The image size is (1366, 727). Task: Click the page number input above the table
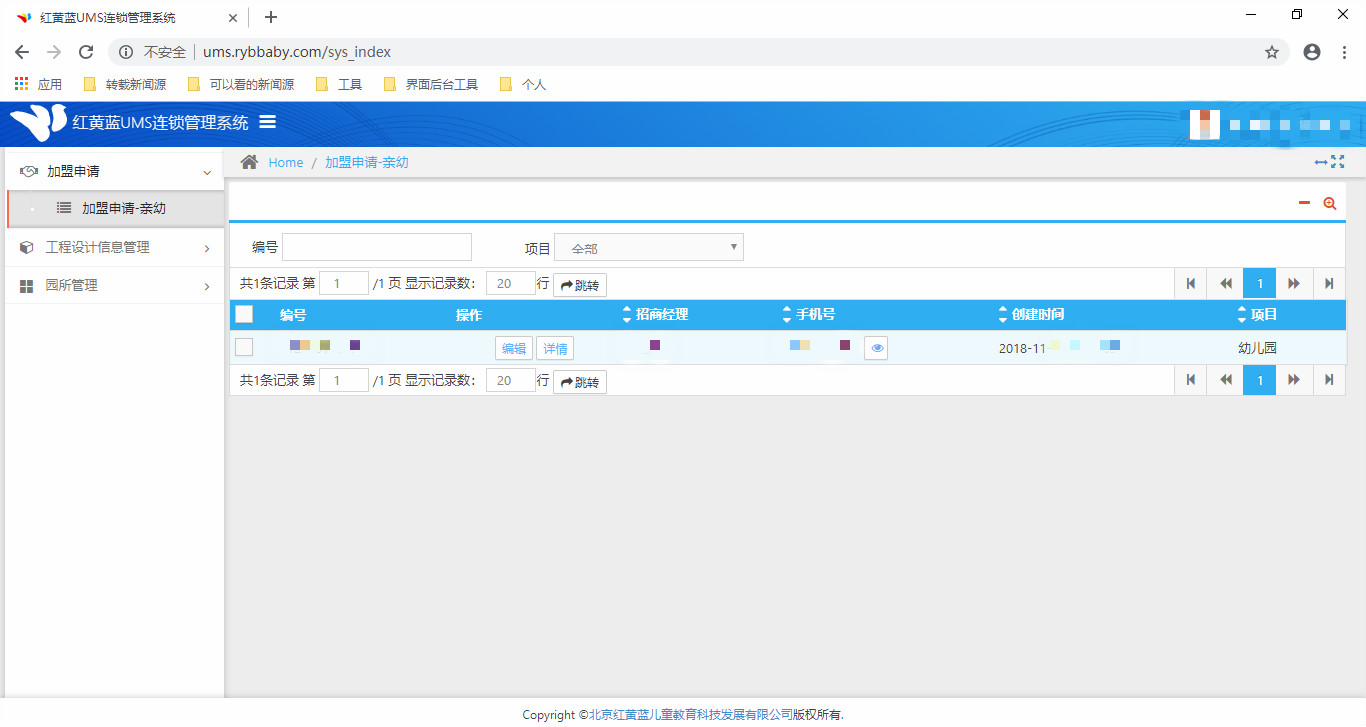click(x=344, y=284)
